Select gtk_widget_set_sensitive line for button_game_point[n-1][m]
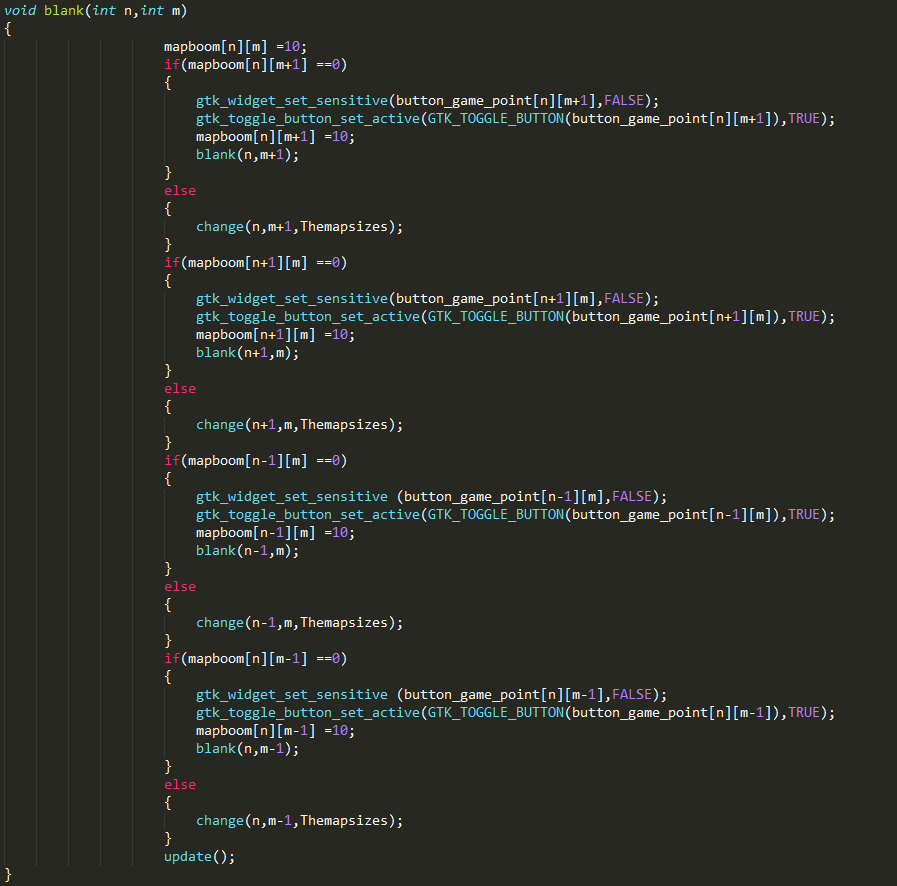This screenshot has height=886, width=897. (x=431, y=496)
